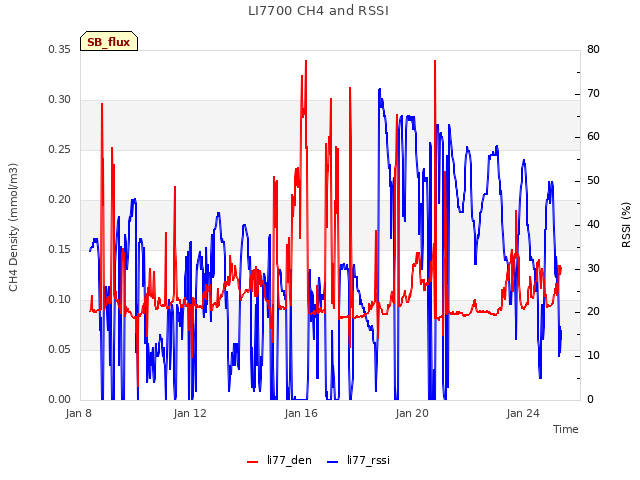
Task: Toggle the li77_den legend entry
Action: pos(279,460)
